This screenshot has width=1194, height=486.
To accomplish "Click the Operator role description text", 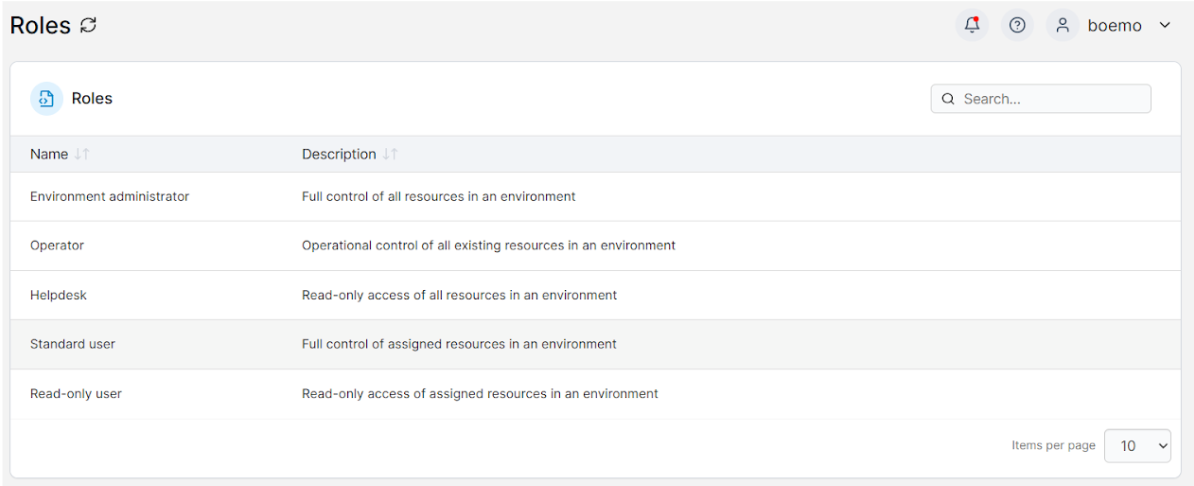I will (x=489, y=246).
